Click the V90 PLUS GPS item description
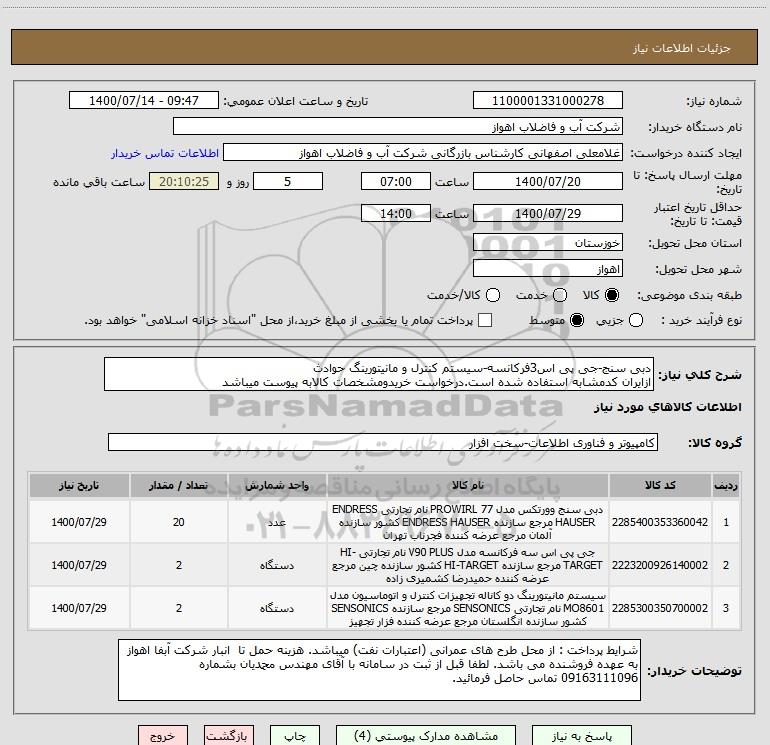 point(468,565)
